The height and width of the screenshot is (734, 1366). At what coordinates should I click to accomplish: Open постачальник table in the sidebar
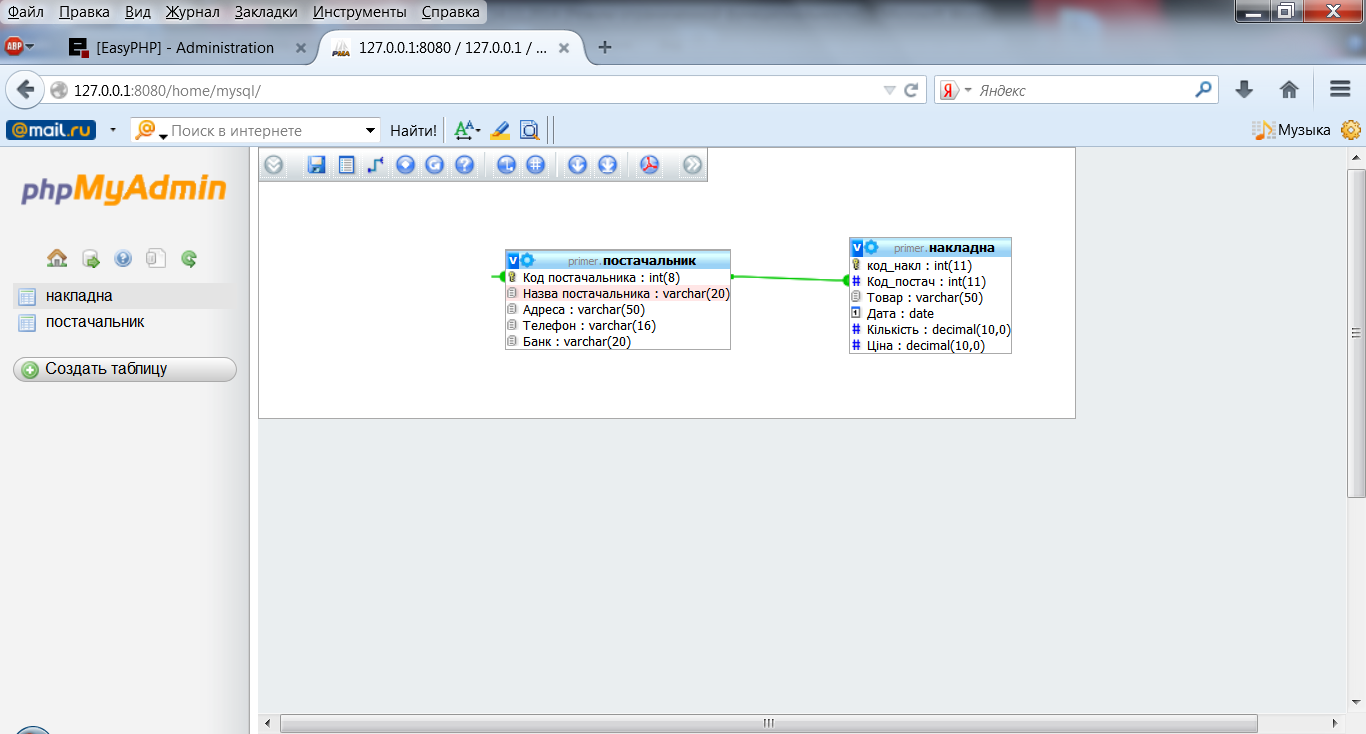(95, 322)
